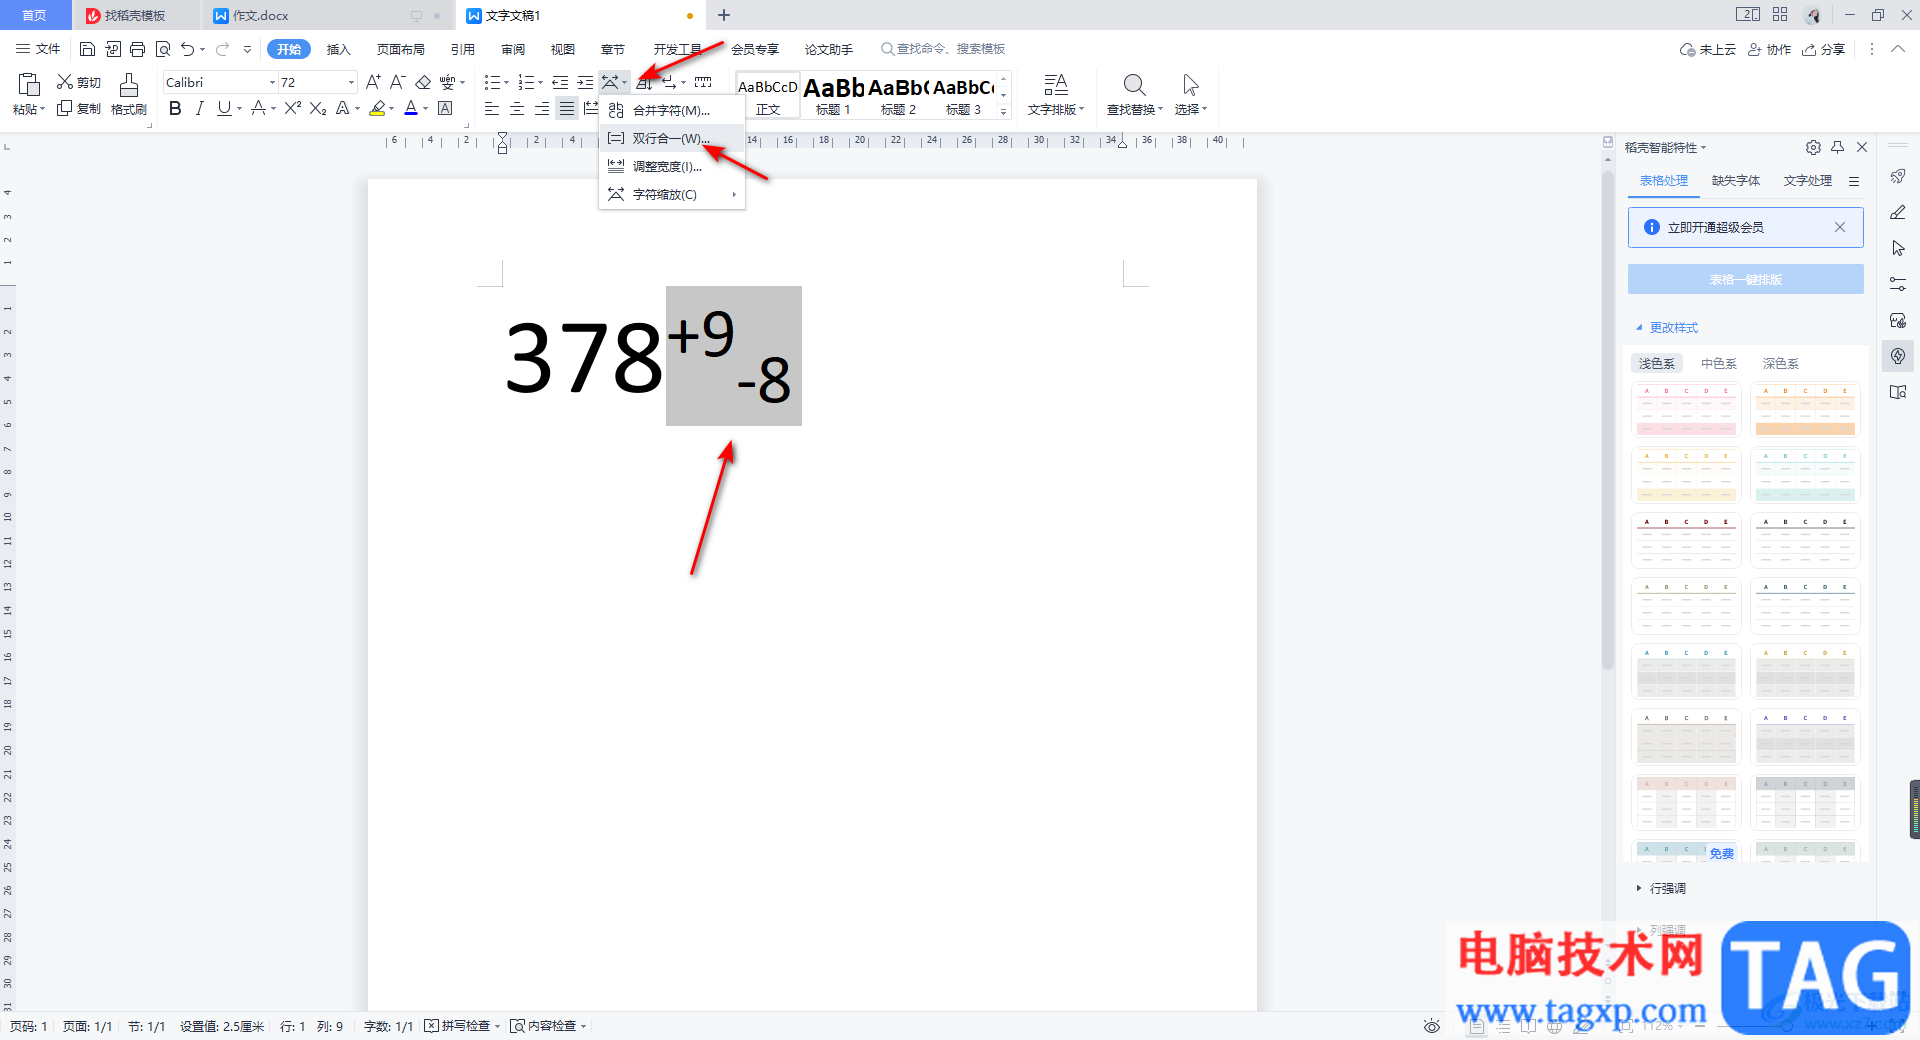Toggle spell check (拼写检查) in status bar
Image resolution: width=1920 pixels, height=1040 pixels.
pyautogui.click(x=462, y=1026)
